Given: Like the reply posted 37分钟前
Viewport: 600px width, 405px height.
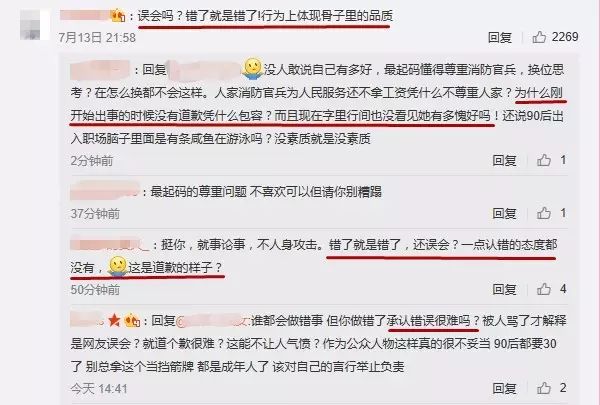Looking at the screenshot, I should point(544,213).
